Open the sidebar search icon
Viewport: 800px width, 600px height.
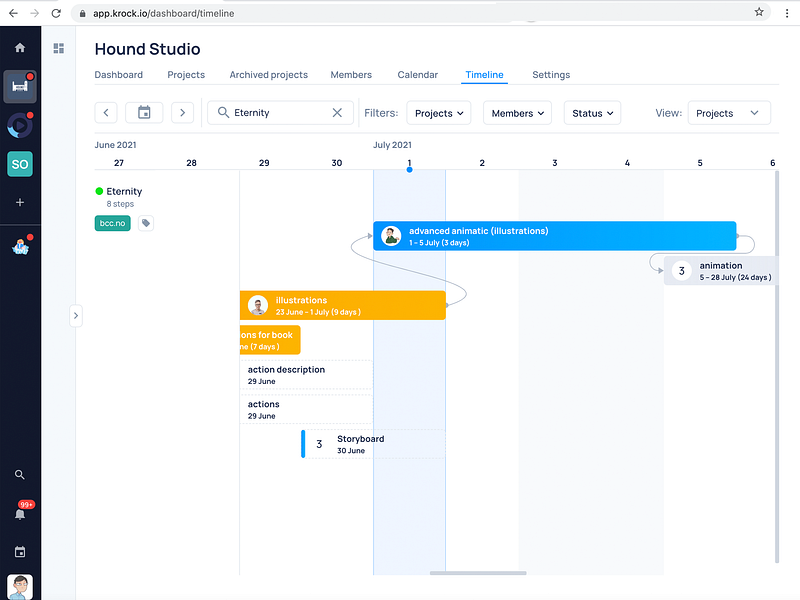point(20,474)
